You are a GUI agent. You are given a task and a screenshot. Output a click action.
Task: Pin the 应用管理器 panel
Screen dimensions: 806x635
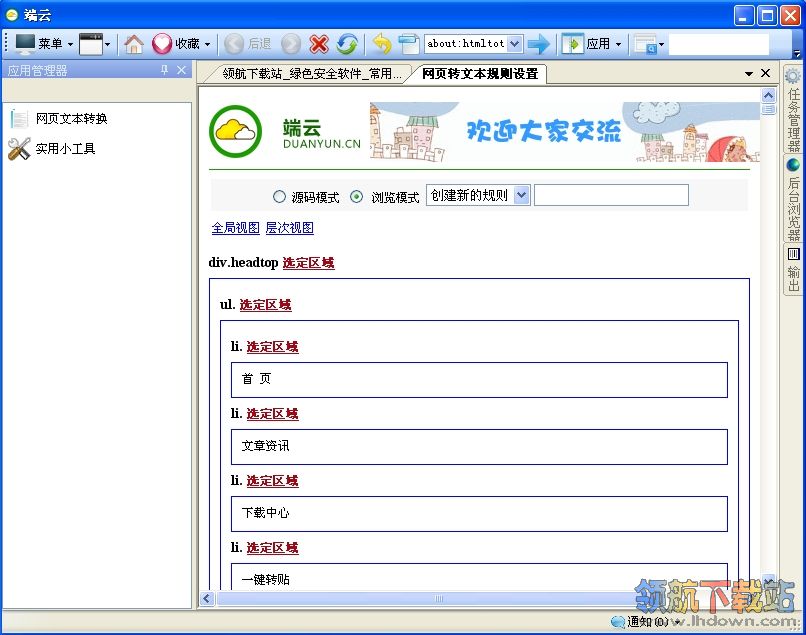coord(164,69)
